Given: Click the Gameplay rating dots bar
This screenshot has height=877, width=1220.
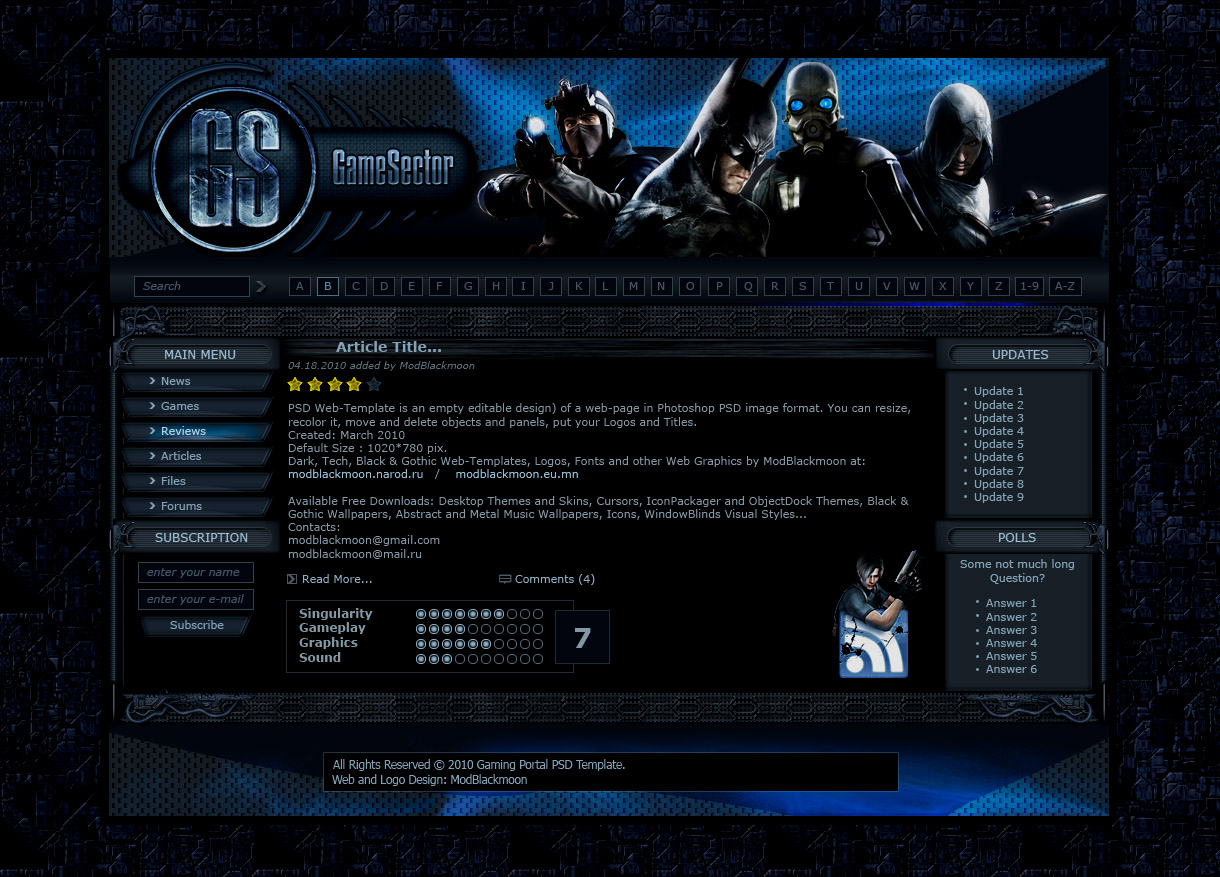Looking at the screenshot, I should 479,629.
